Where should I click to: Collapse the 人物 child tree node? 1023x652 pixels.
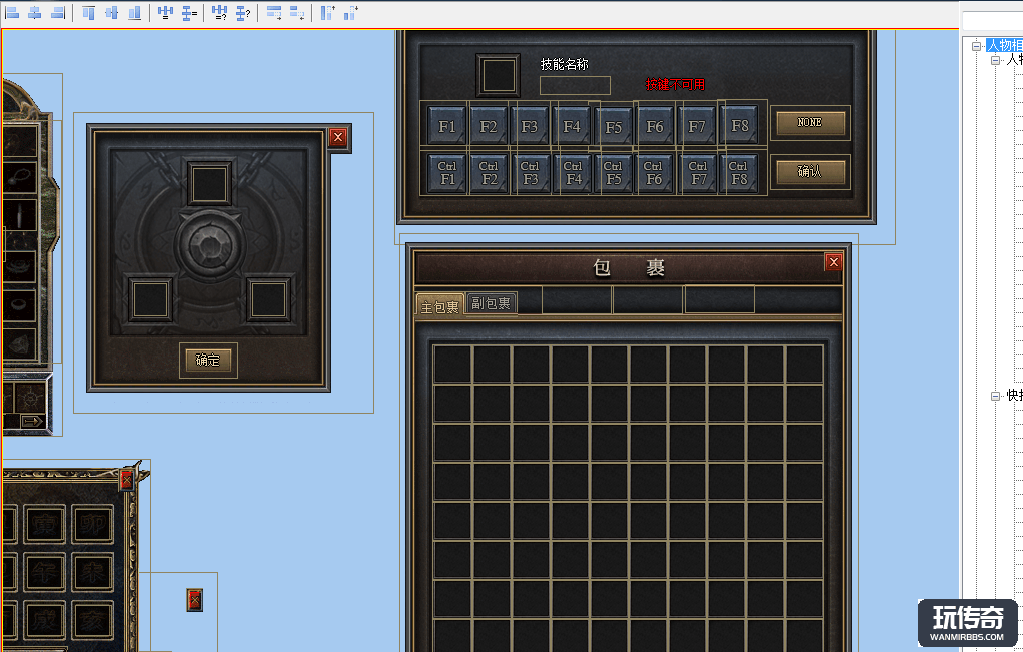click(x=996, y=60)
